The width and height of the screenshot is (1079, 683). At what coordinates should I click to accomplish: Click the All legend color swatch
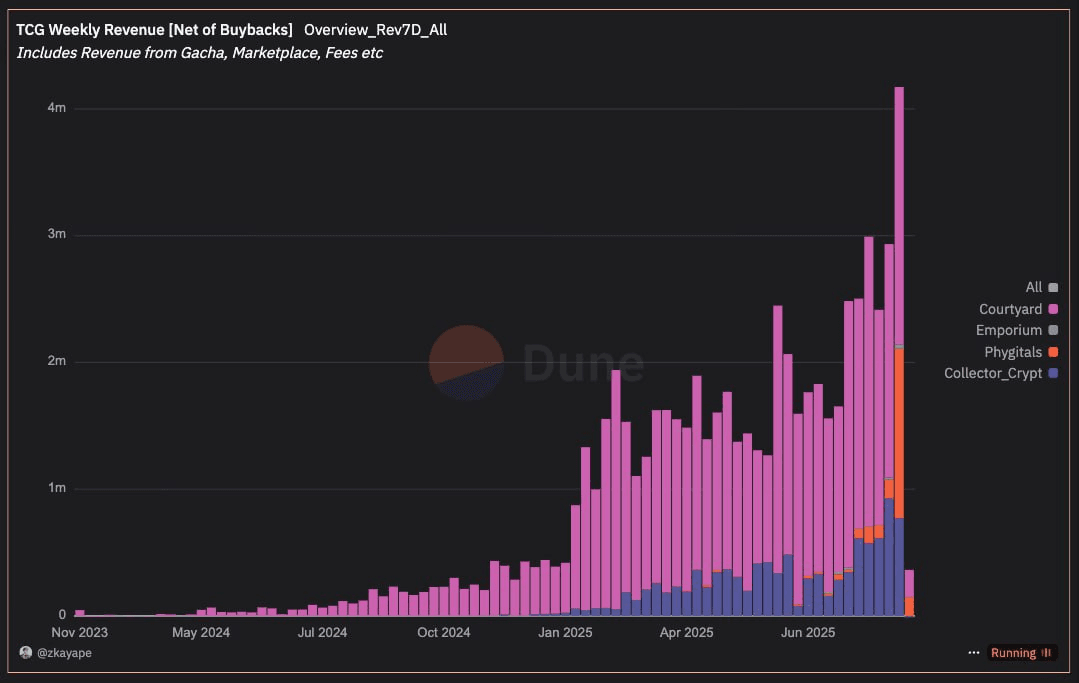click(x=1053, y=288)
